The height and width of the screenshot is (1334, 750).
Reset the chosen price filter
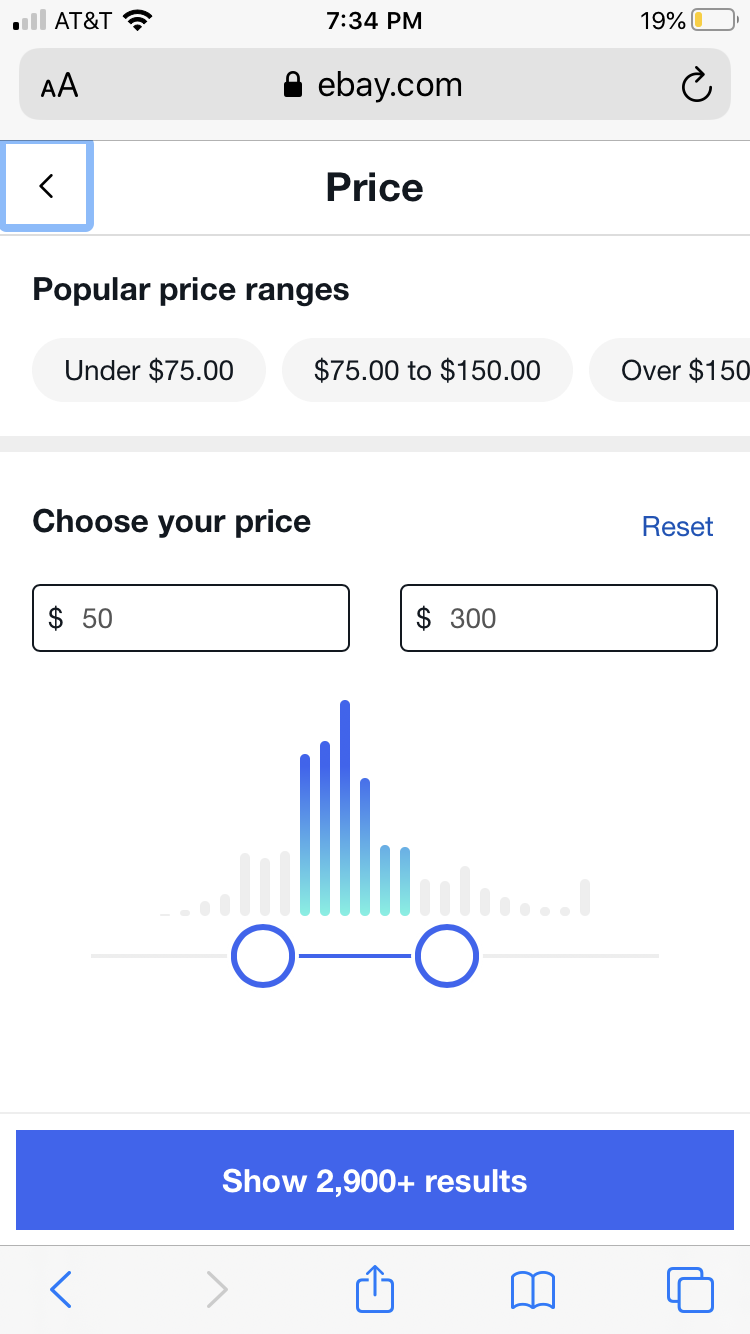(x=677, y=527)
